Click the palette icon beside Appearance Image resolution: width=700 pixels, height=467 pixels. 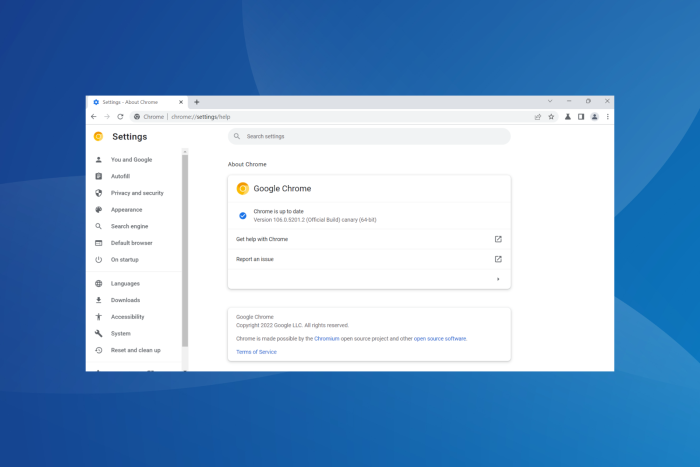pos(99,209)
